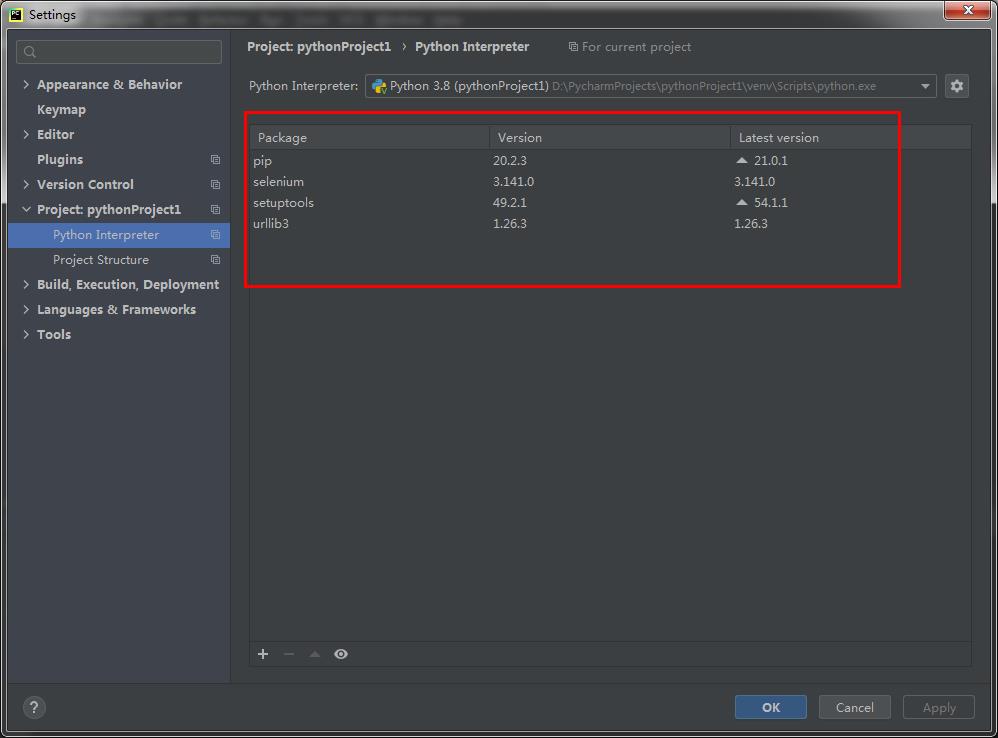Expand Build, Execution, Deployment section

click(26, 284)
